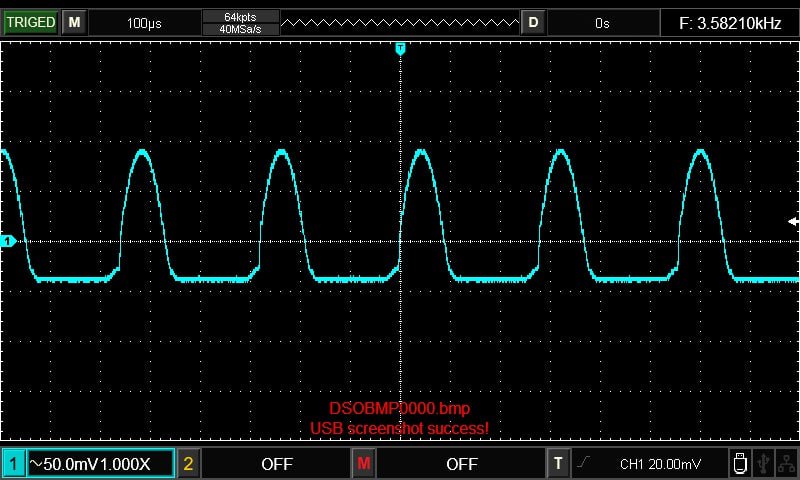
Task: Click the trigger level arrow on the right edge
Action: [793, 221]
